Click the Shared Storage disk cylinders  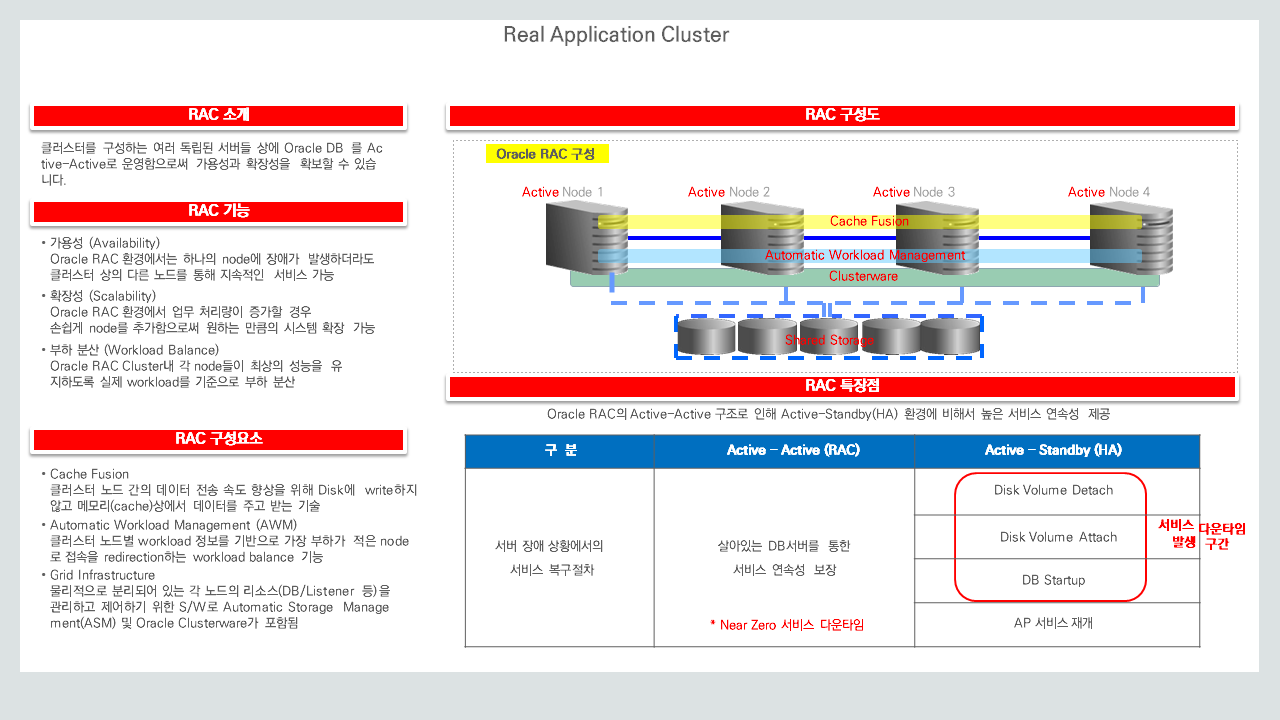coord(829,337)
